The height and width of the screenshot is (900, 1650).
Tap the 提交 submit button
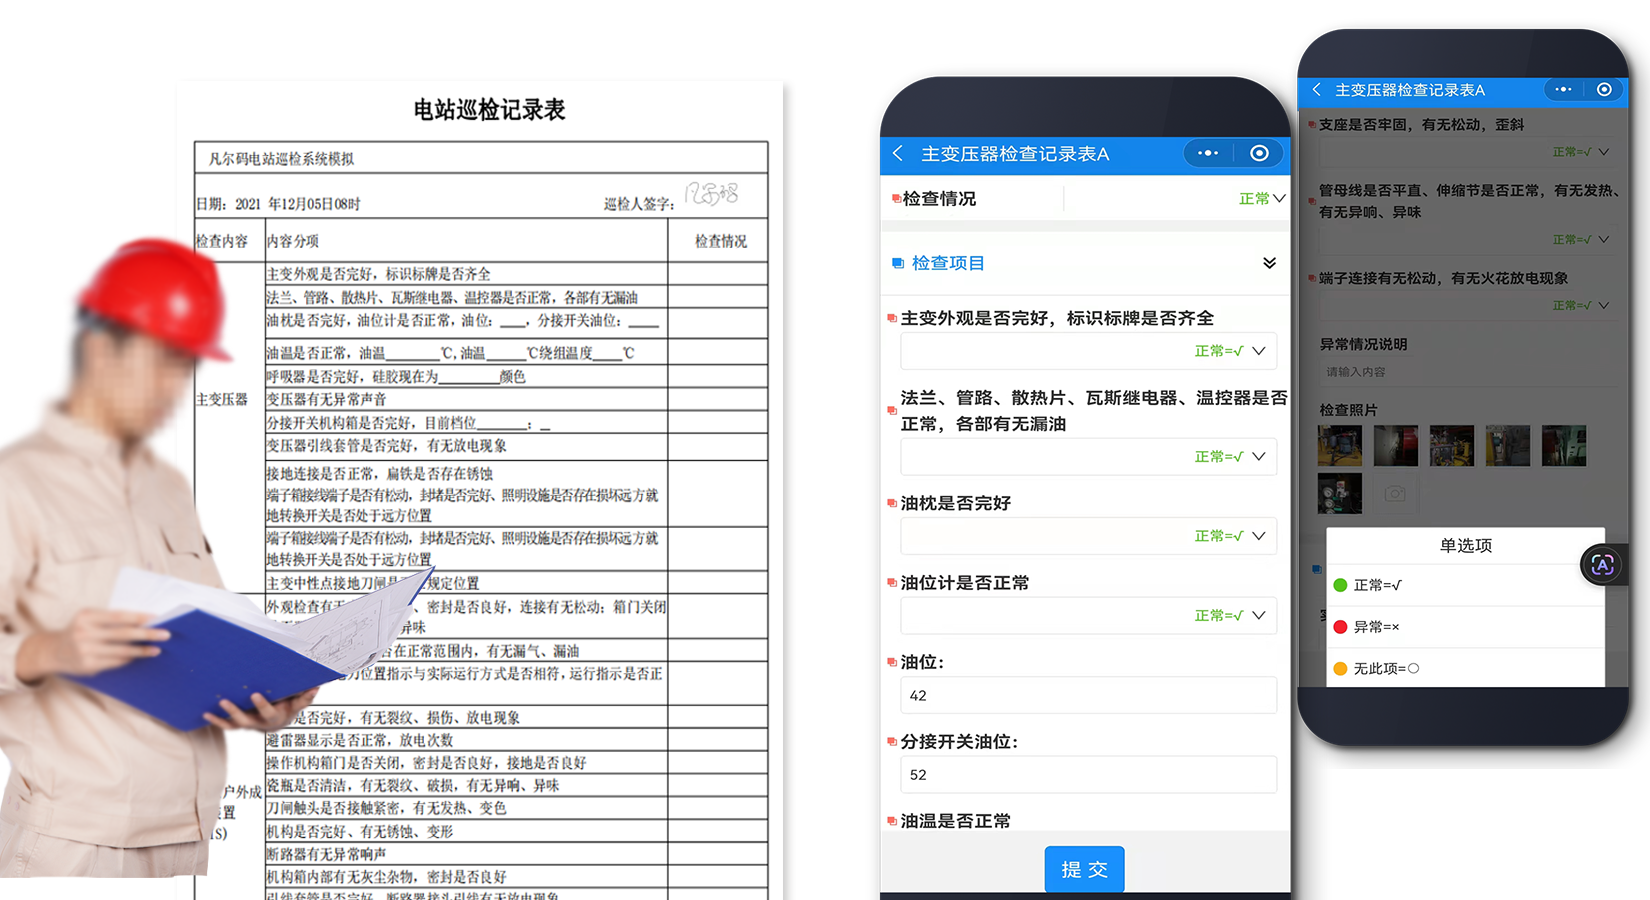[1084, 869]
